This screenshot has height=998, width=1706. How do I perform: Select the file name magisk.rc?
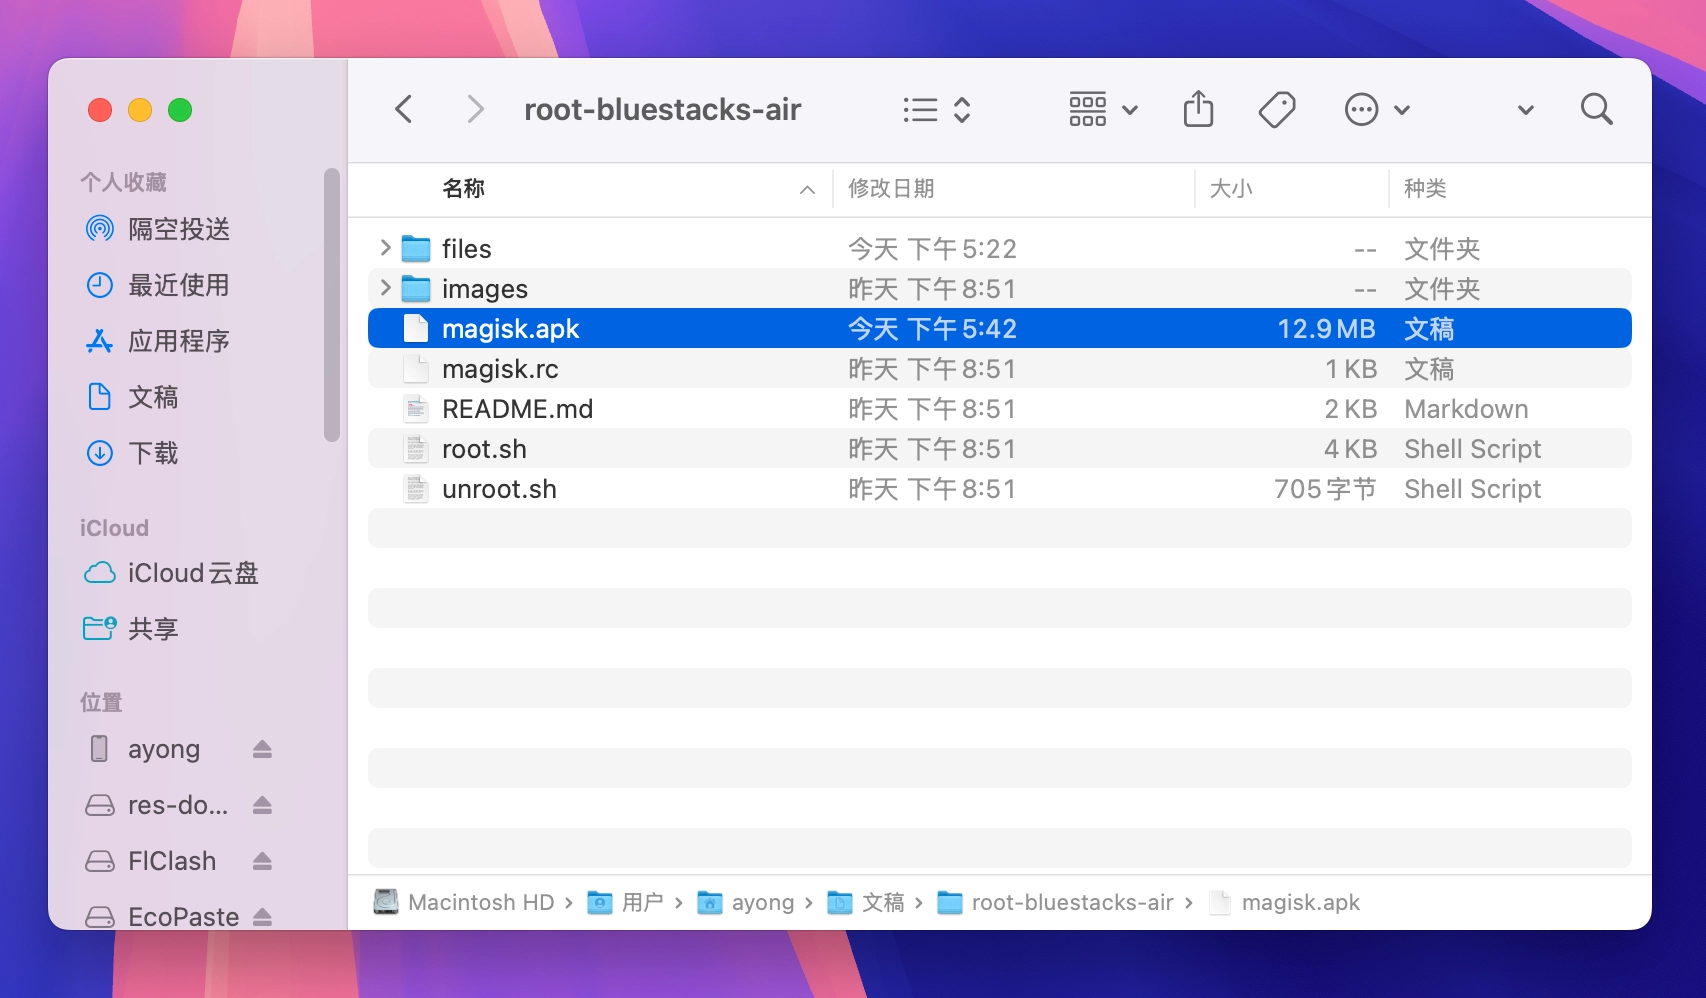coord(500,369)
